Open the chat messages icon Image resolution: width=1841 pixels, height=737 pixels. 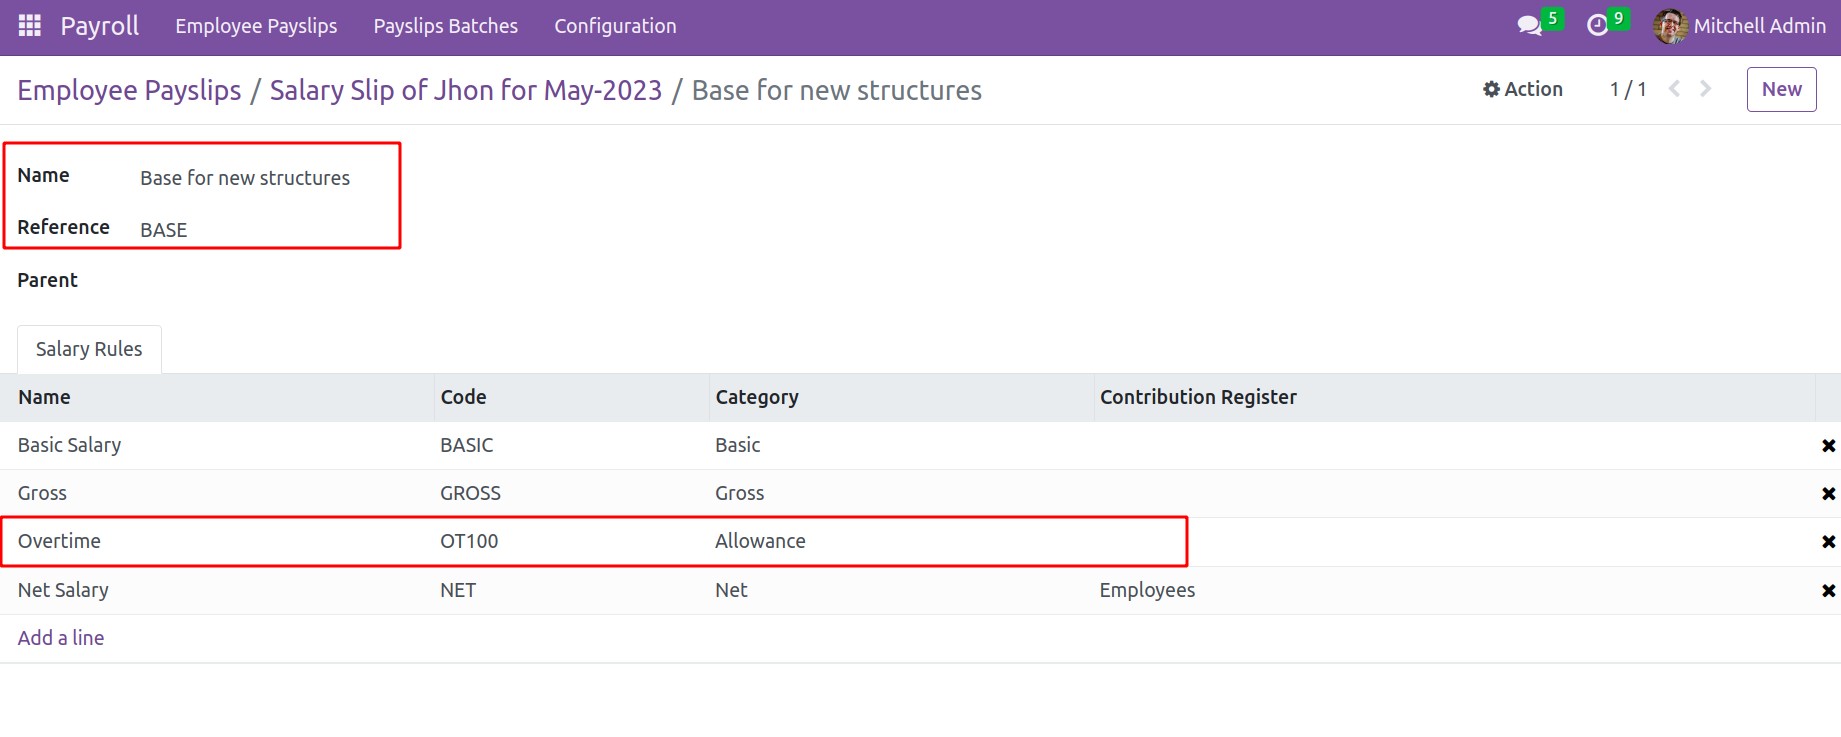[x=1529, y=26]
